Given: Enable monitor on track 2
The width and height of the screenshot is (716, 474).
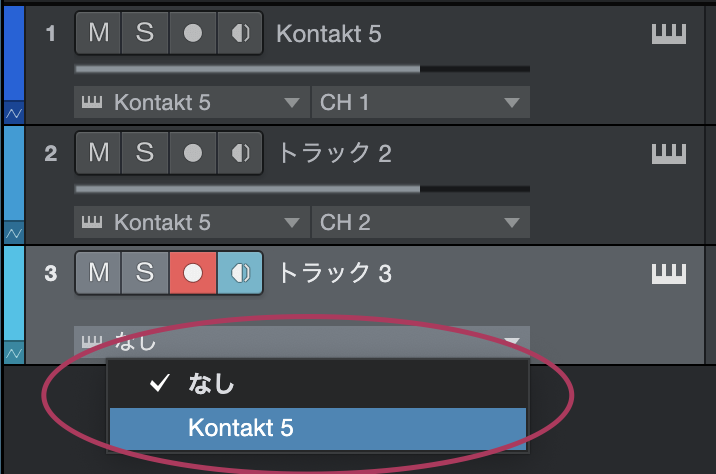Looking at the screenshot, I should (x=240, y=153).
